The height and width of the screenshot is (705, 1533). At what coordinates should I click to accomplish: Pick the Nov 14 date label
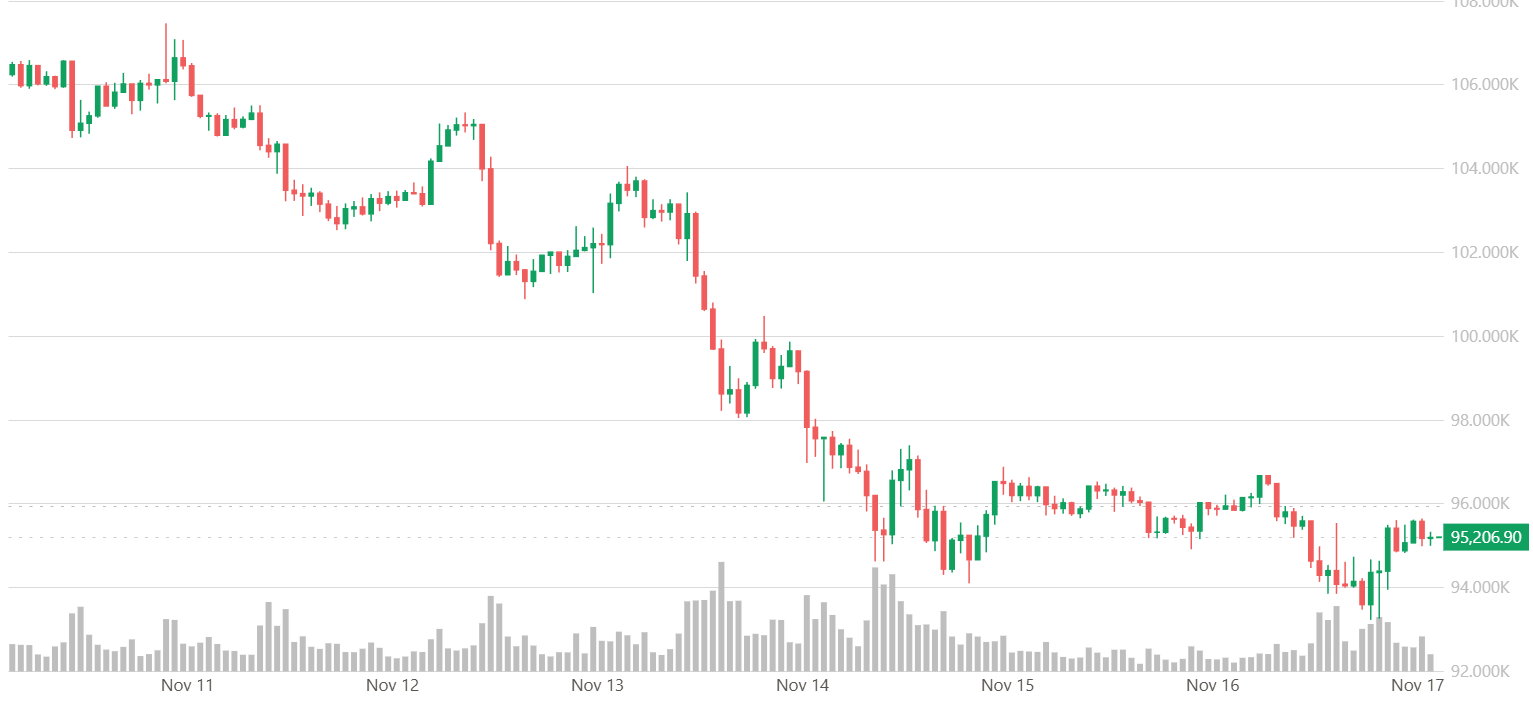[x=803, y=686]
